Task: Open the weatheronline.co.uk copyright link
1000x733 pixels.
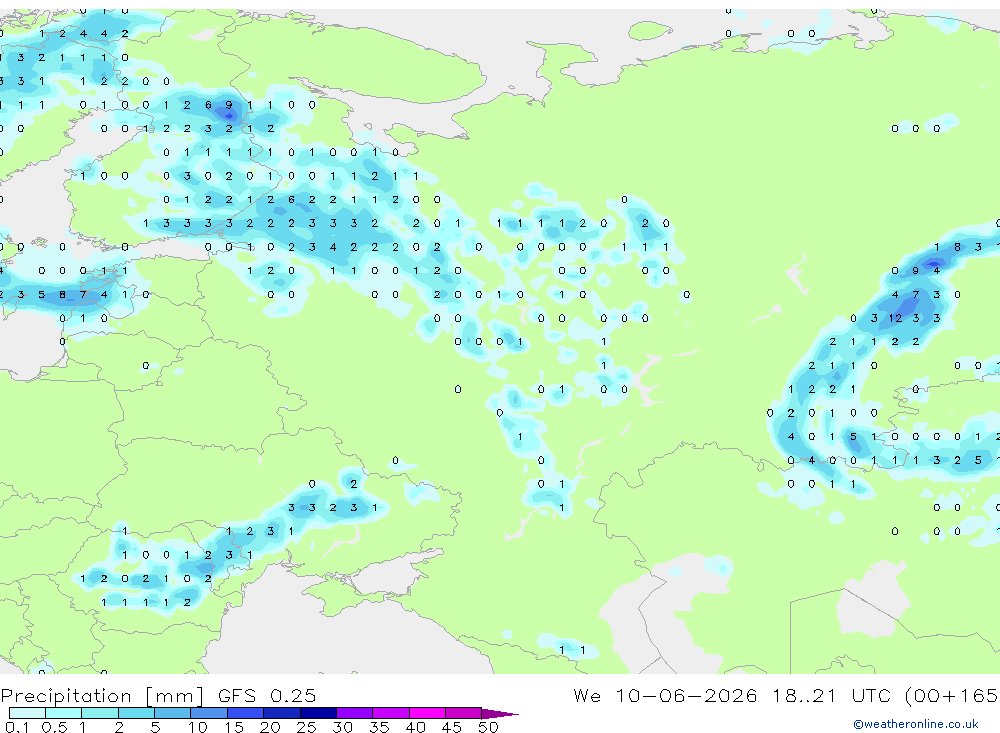Action: pyautogui.click(x=916, y=724)
